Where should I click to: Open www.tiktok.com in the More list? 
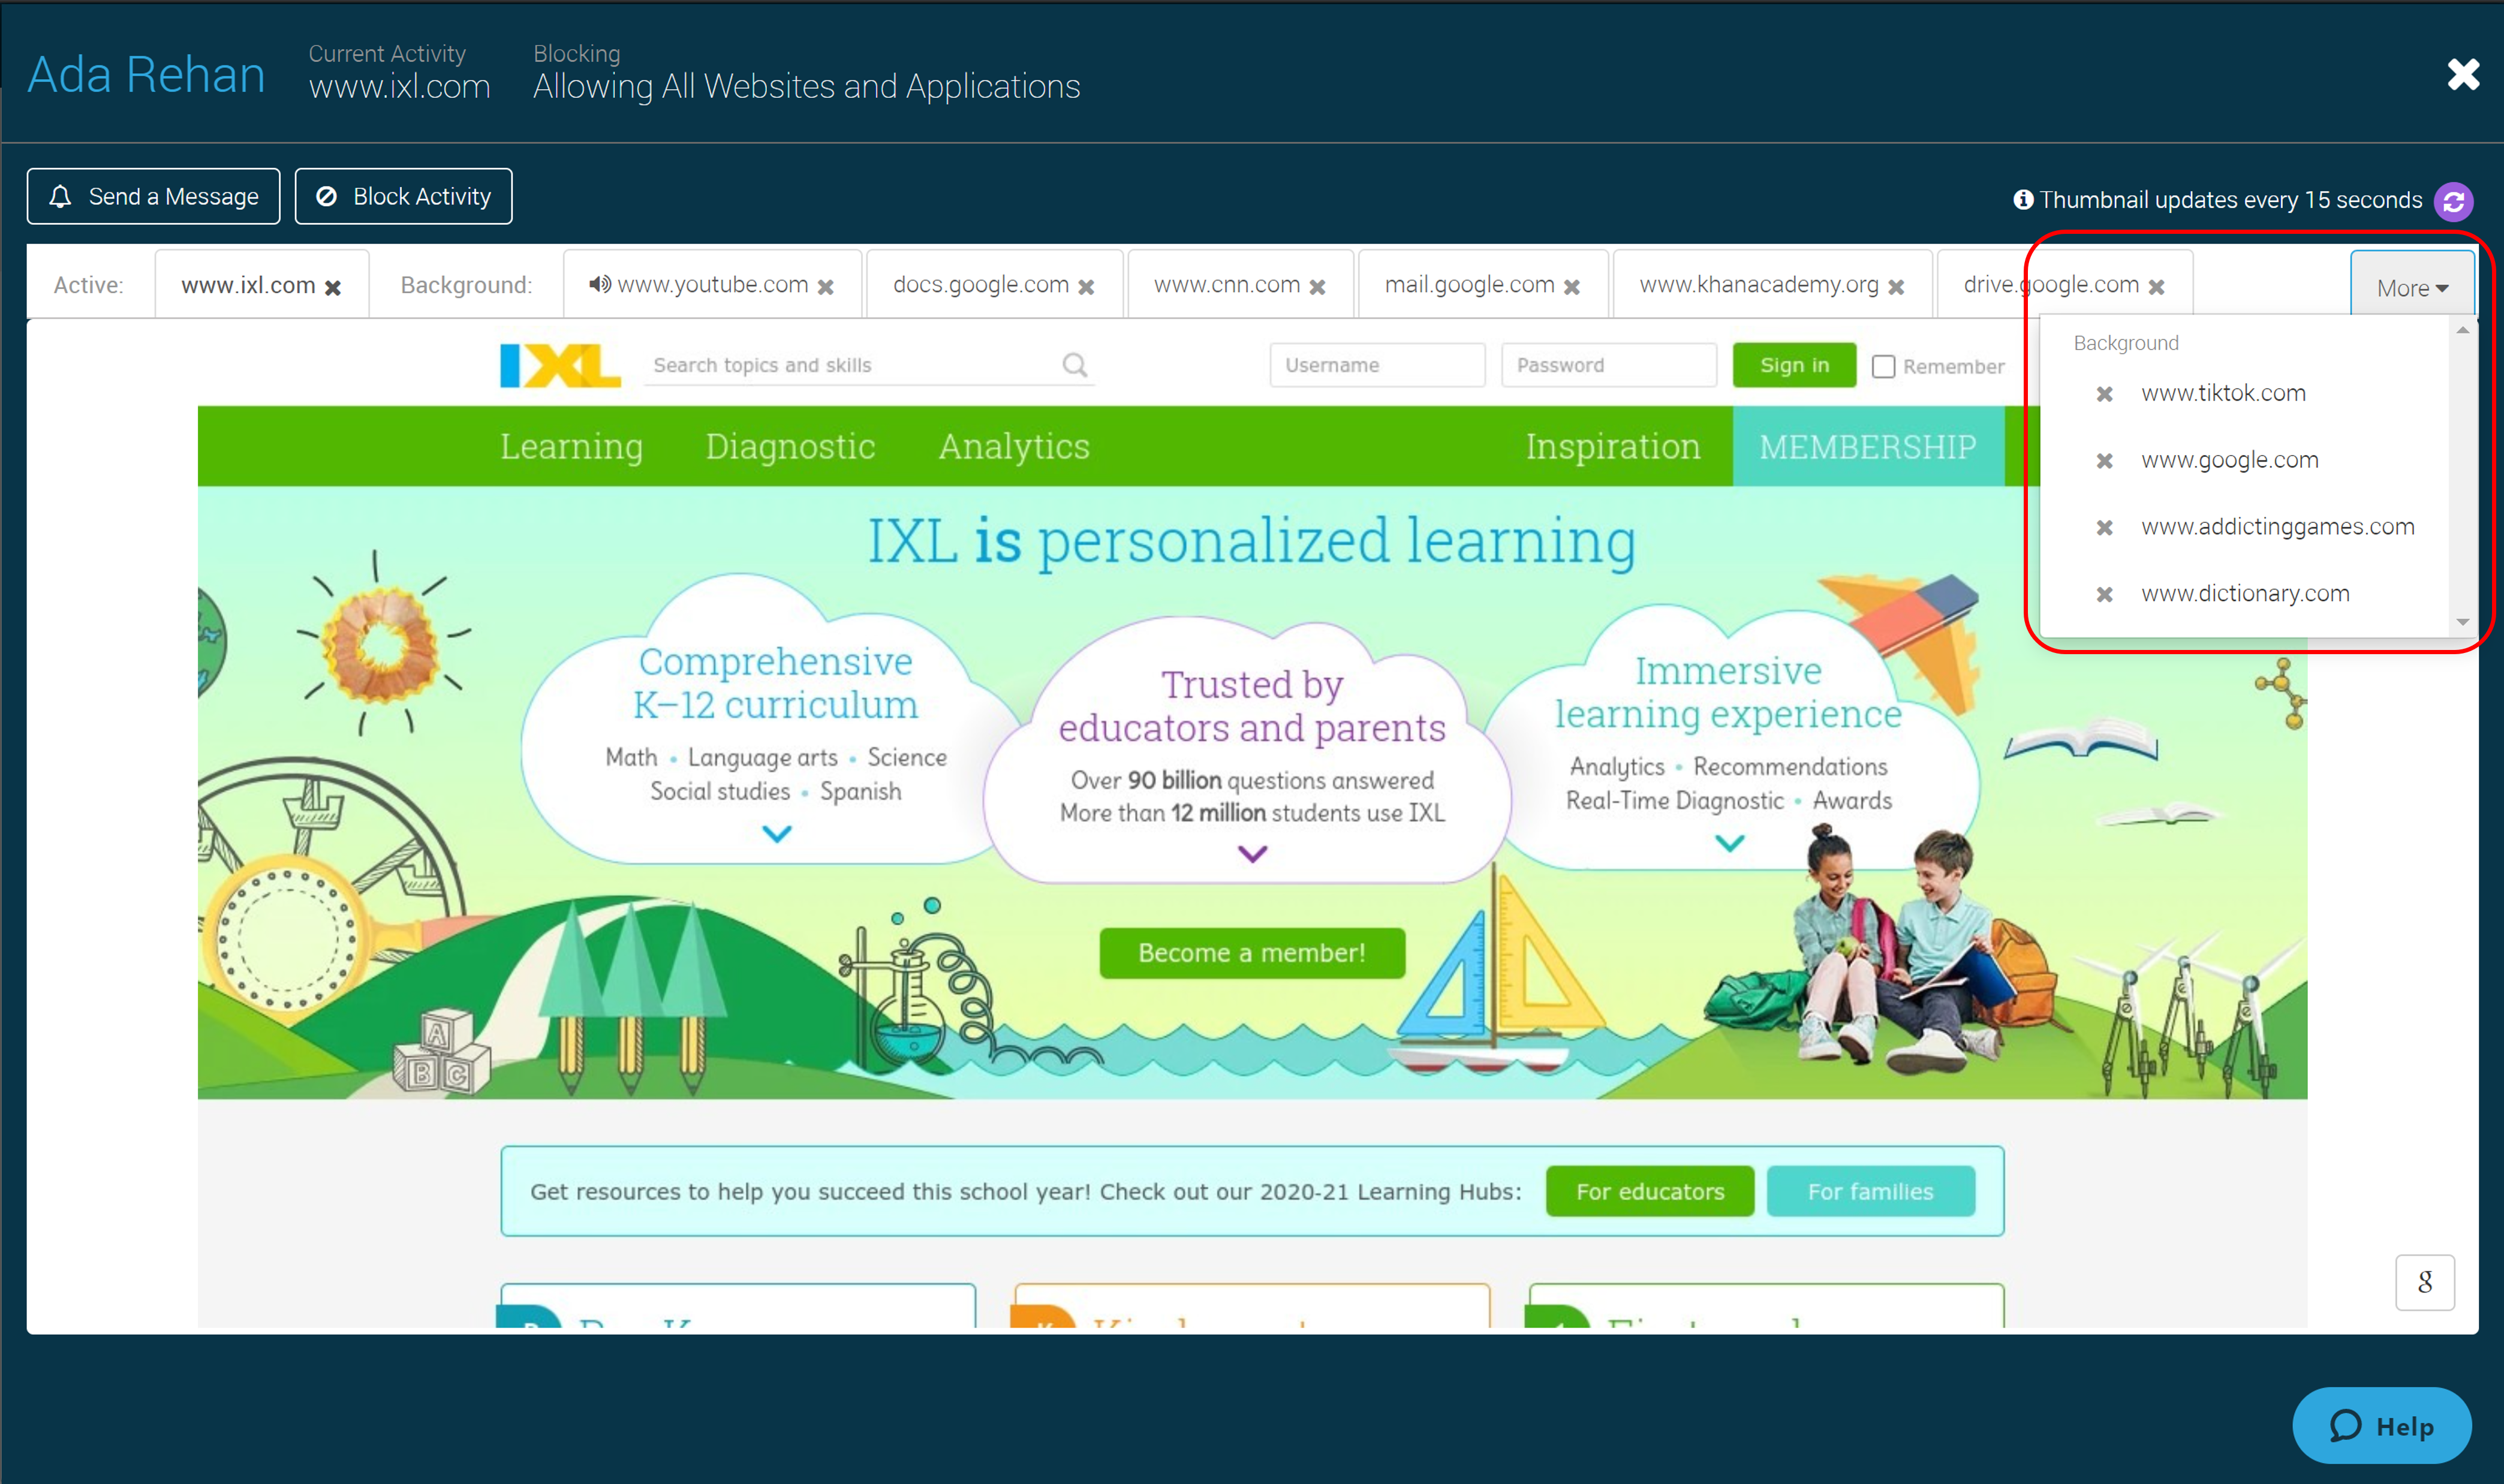(2223, 393)
